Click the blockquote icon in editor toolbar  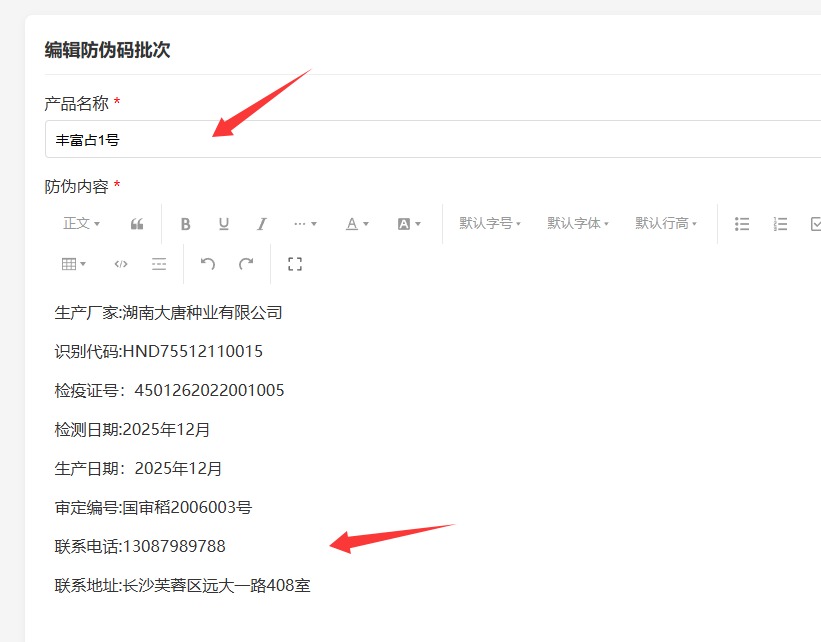pos(137,224)
